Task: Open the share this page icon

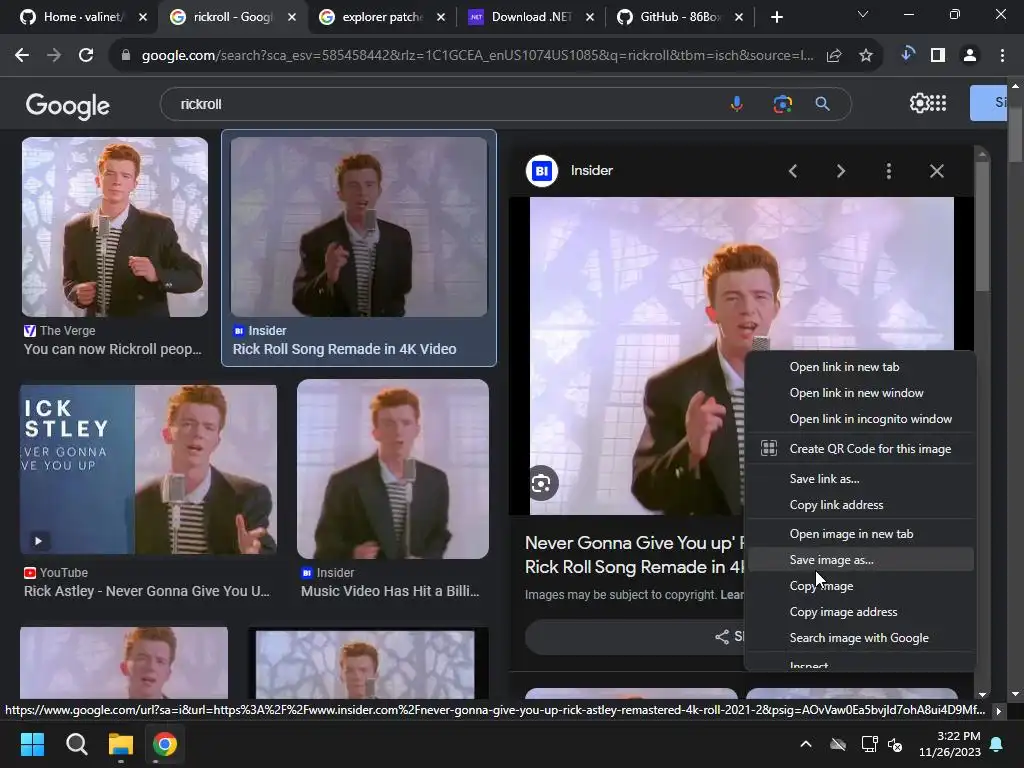Action: click(834, 56)
